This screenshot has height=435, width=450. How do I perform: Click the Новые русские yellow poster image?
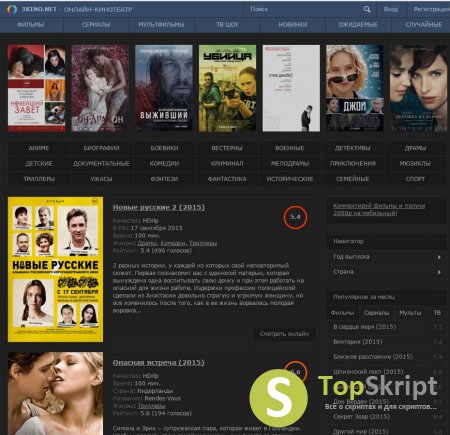(x=55, y=269)
